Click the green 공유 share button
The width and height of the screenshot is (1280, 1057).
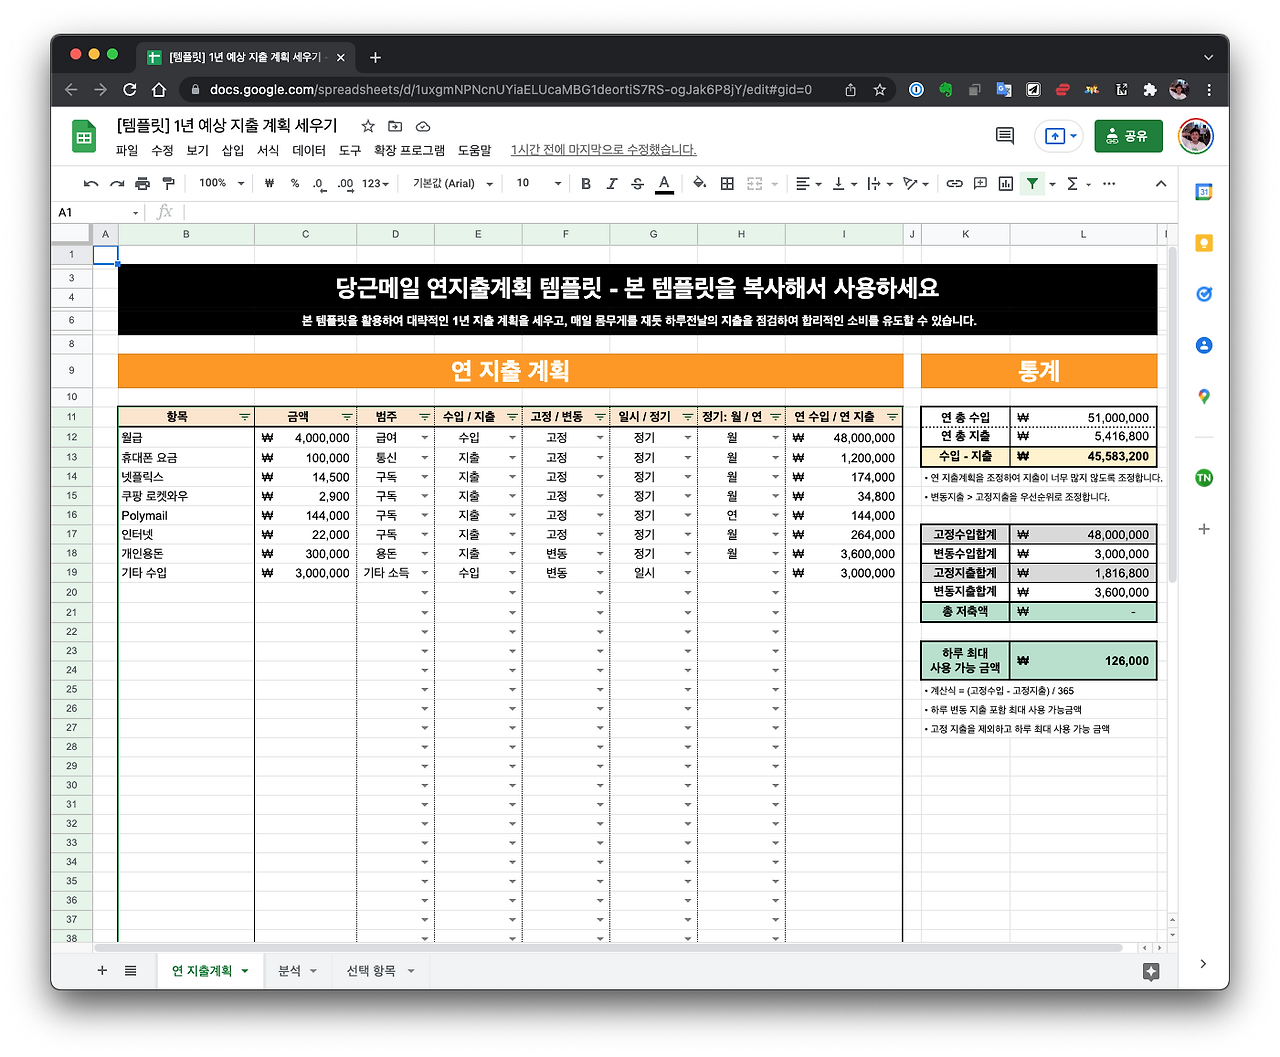pyautogui.click(x=1129, y=136)
